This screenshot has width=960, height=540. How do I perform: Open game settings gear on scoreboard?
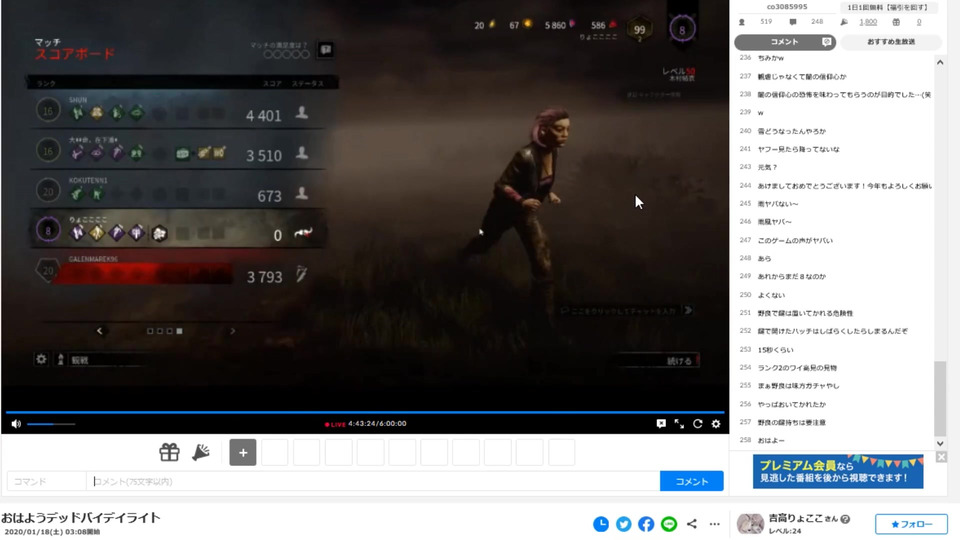41,359
